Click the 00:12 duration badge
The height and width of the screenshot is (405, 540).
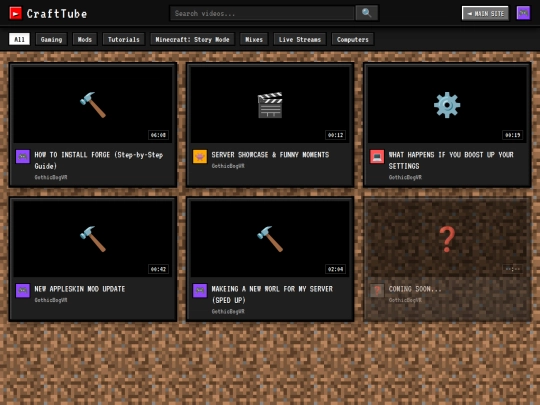click(335, 135)
